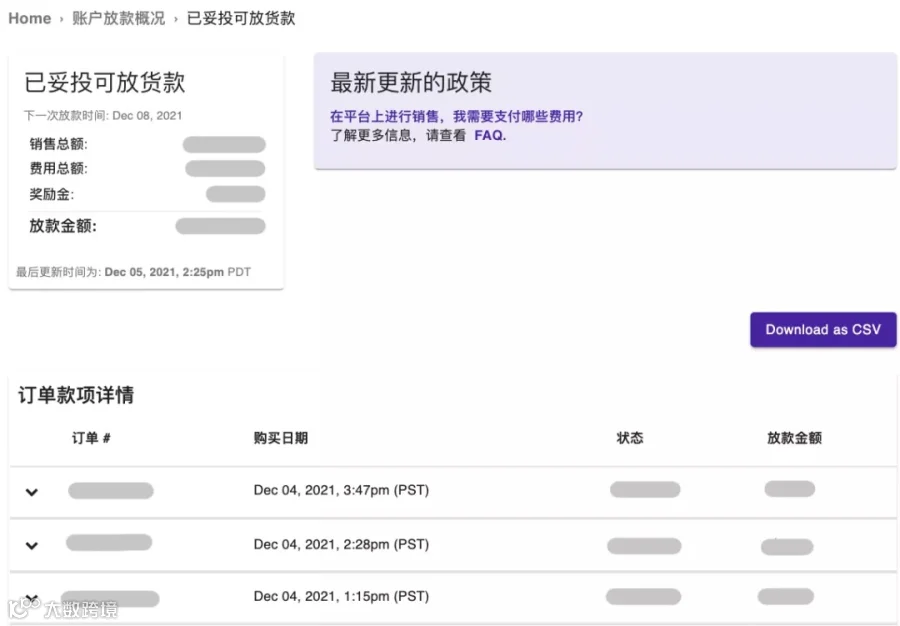900x626 pixels.
Task: Select the 状态 column header
Action: 630,438
